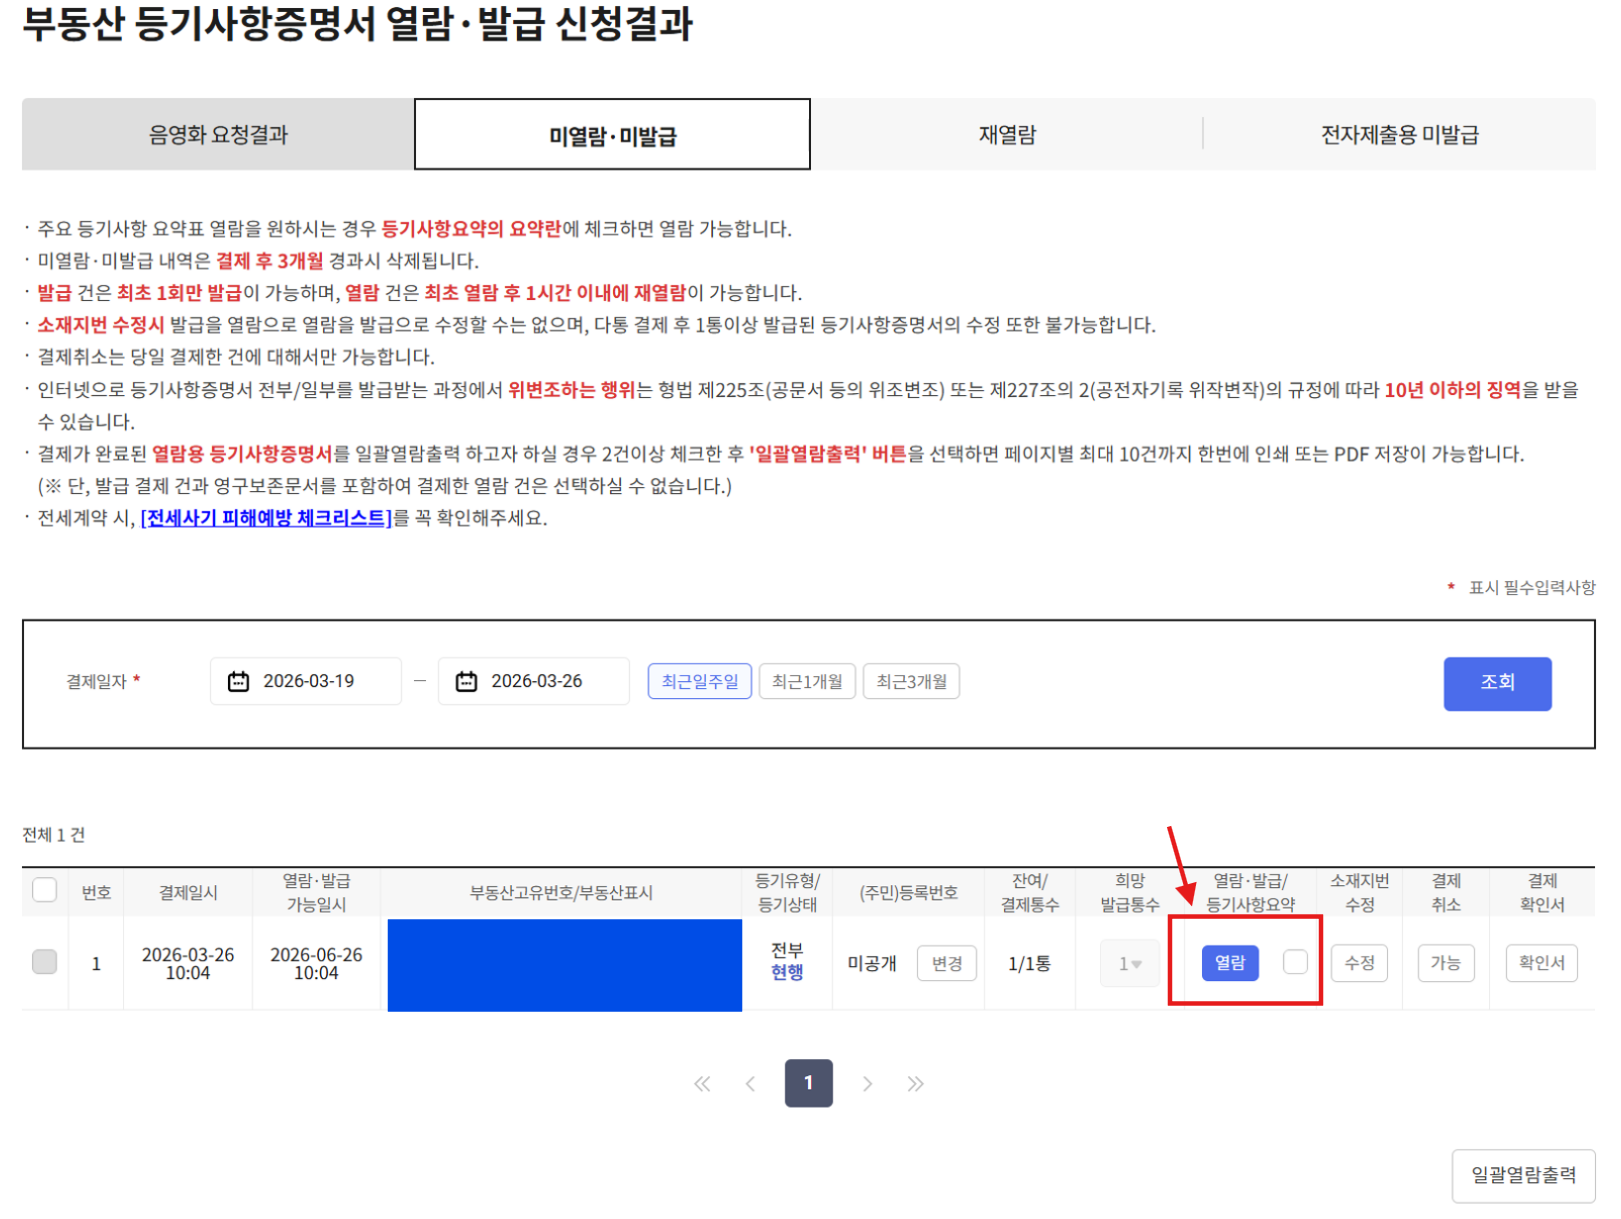This screenshot has width=1621, height=1219.
Task: Open the end date calendar picker
Action: 465,681
